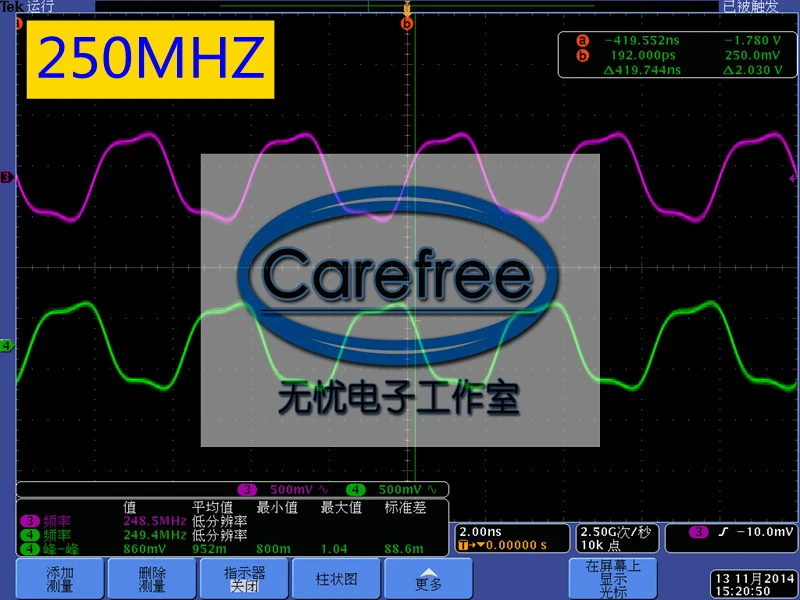Viewport: 800px width, 600px height.
Task: Click the Δ419.744ns delta time readout
Action: (642, 70)
